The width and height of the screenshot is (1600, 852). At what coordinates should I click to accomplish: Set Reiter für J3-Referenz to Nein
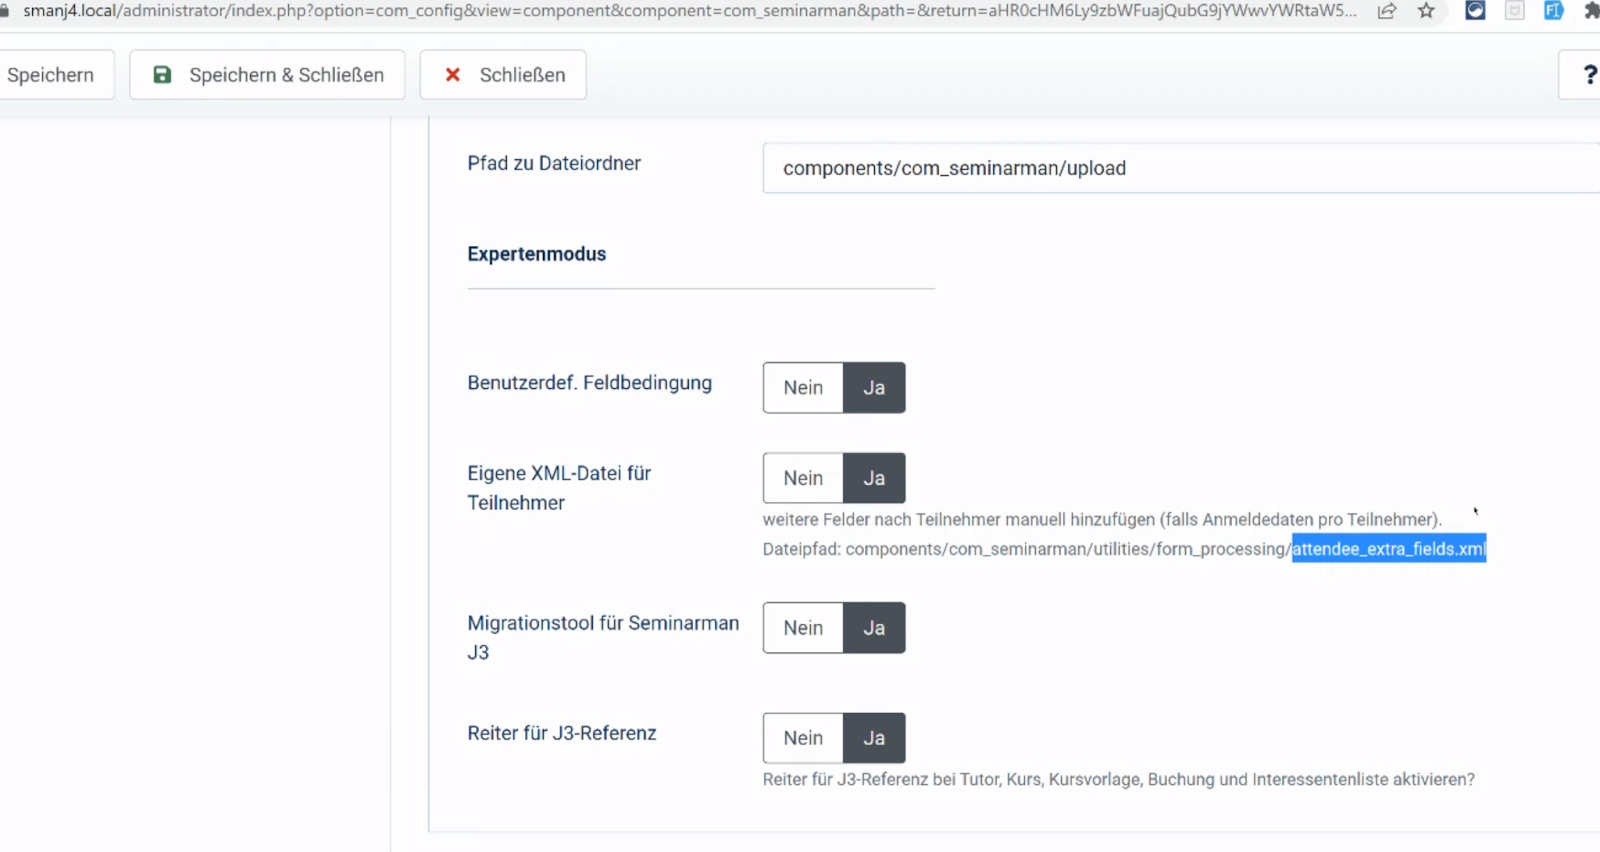point(803,738)
